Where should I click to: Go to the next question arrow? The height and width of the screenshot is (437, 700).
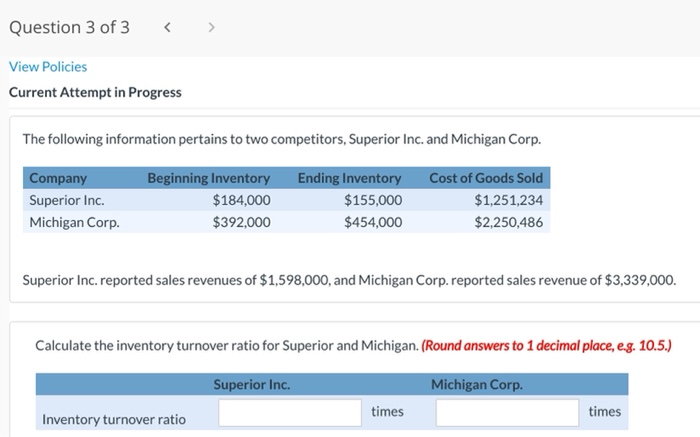[211, 28]
